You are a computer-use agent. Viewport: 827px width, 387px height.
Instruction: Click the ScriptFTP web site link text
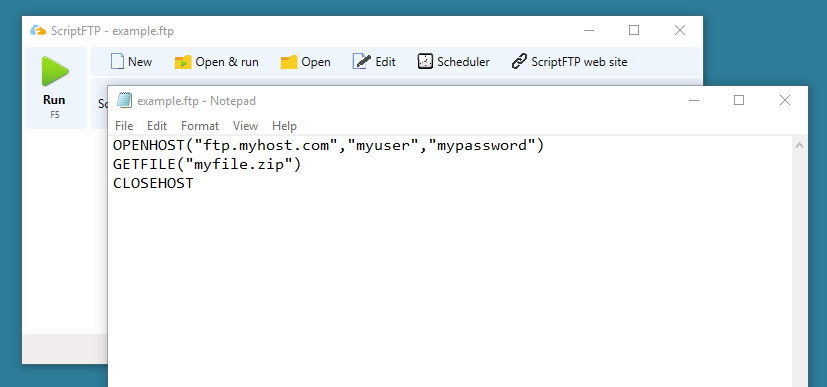pos(579,62)
